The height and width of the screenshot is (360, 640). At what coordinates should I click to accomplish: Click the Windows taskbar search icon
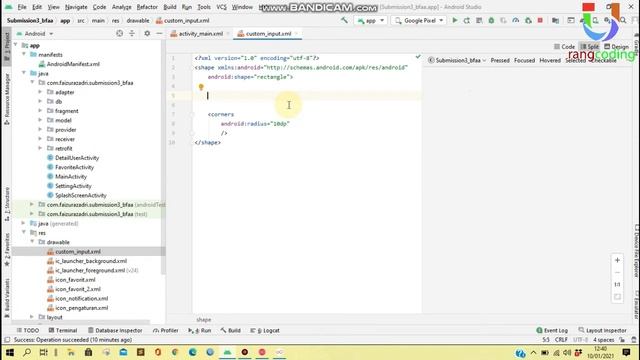(27, 352)
